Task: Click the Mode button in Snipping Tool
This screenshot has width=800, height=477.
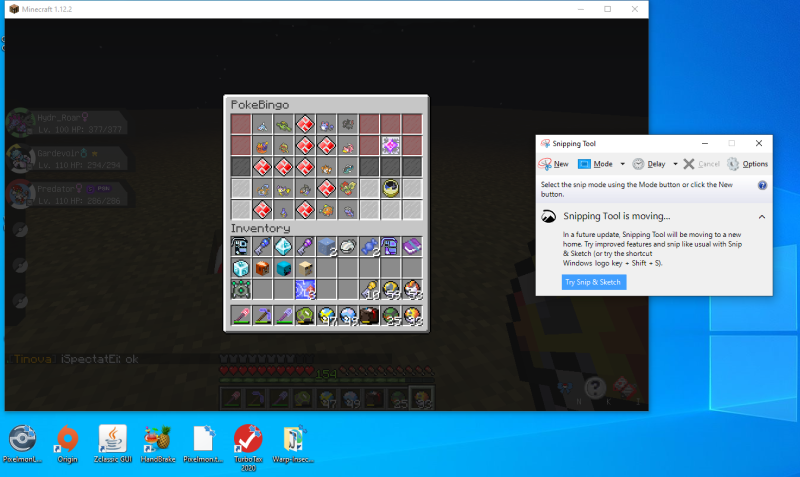Action: (x=596, y=164)
